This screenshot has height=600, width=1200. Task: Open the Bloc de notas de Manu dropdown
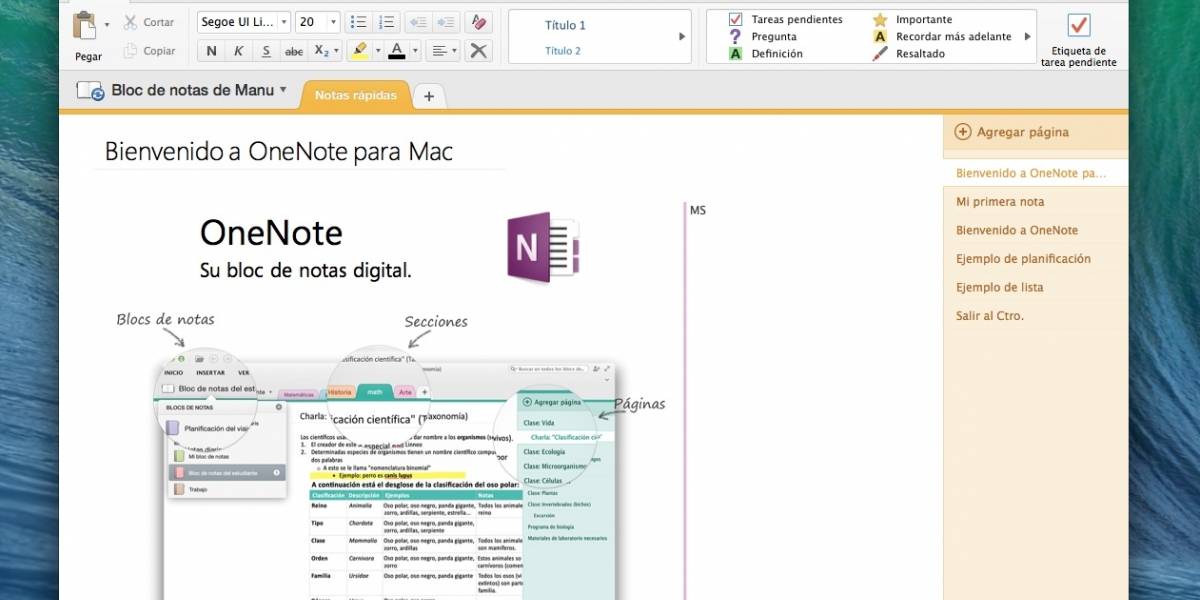coord(199,90)
